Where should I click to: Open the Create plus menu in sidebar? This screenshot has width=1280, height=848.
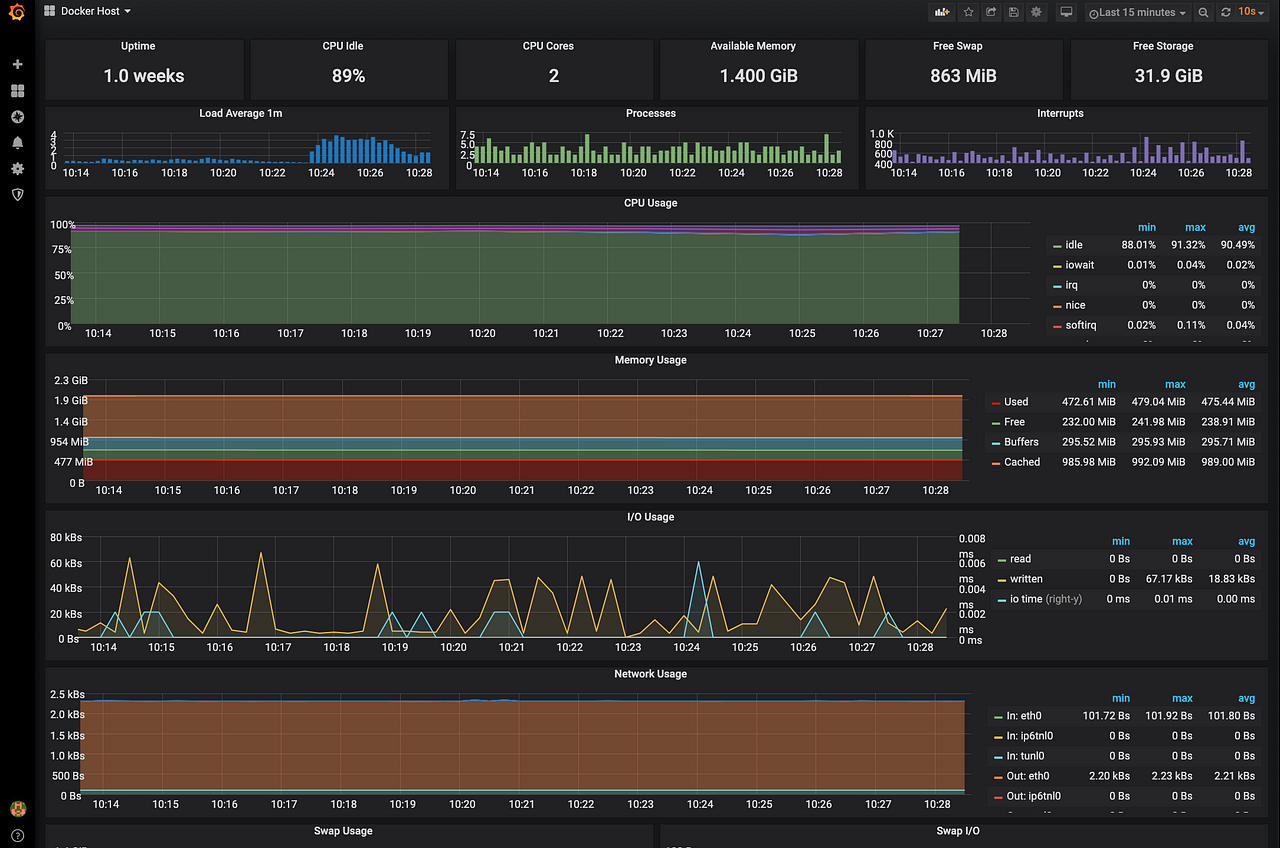[17, 64]
